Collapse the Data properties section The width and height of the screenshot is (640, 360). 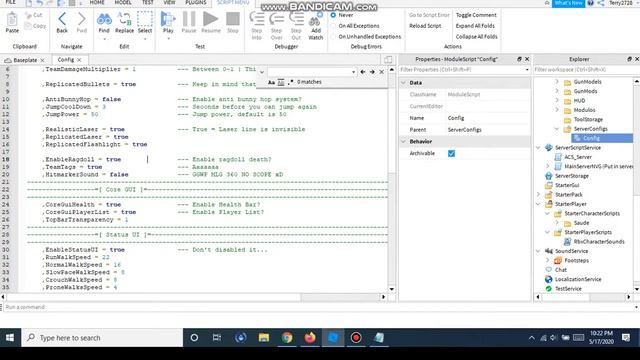point(403,83)
